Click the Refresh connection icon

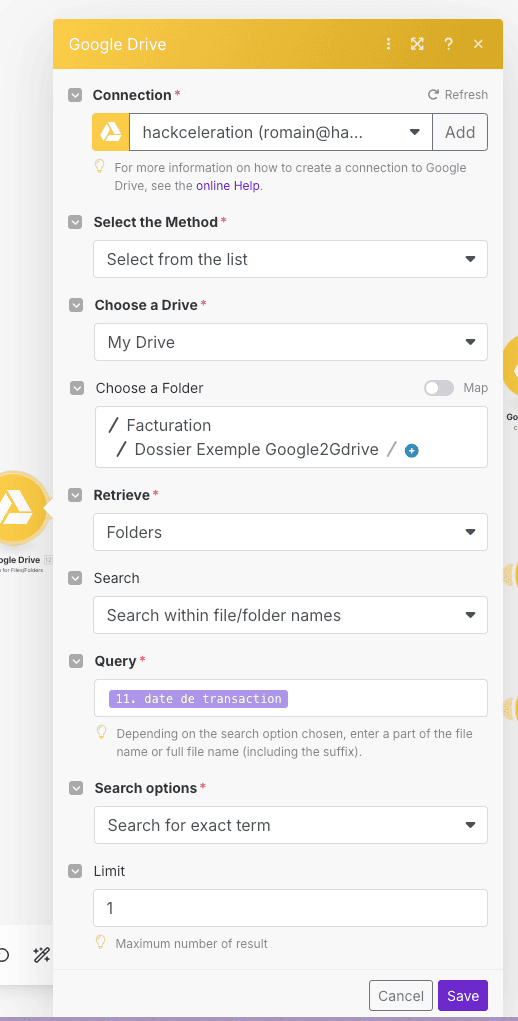(x=433, y=95)
